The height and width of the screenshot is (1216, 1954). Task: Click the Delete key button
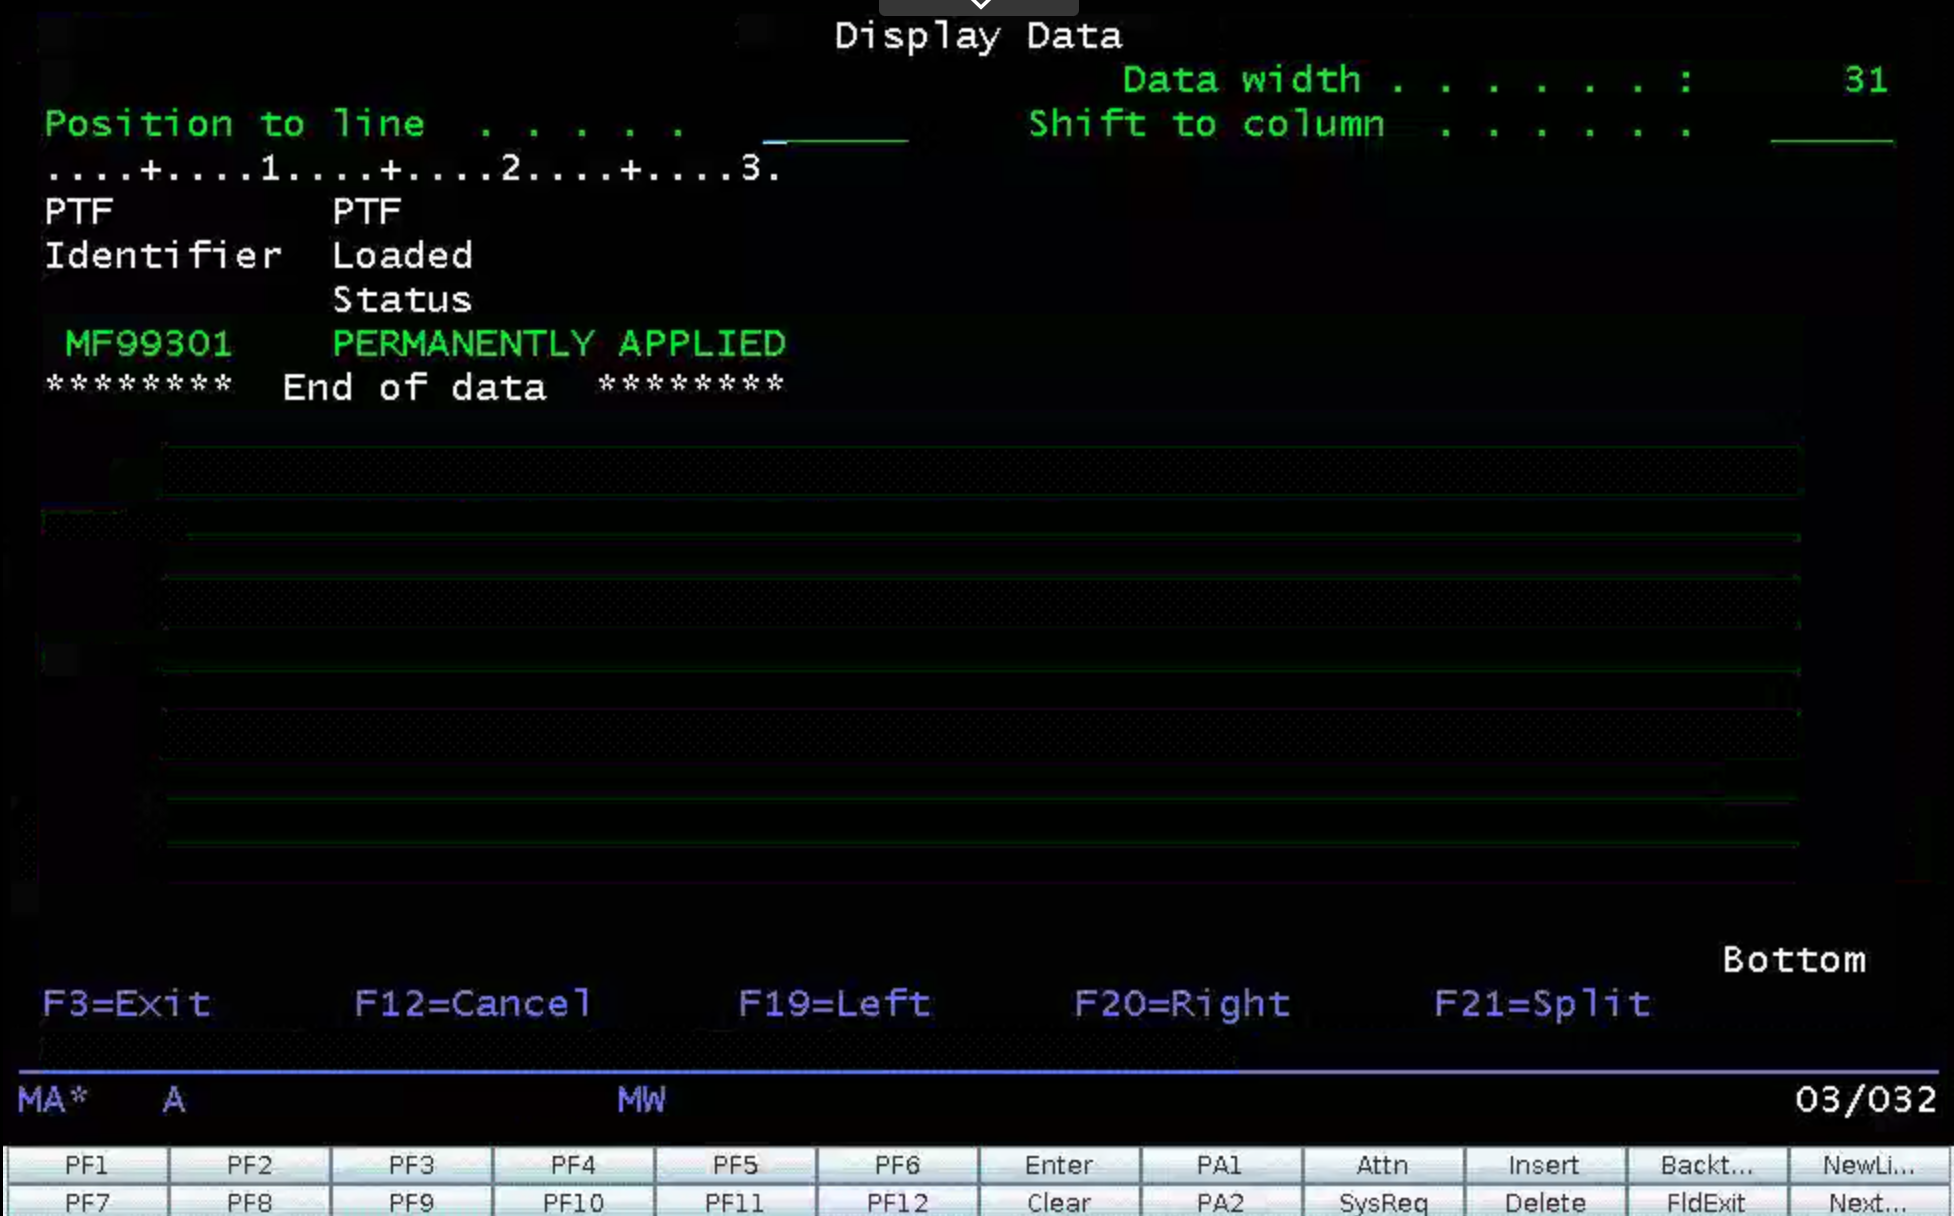coord(1545,1201)
